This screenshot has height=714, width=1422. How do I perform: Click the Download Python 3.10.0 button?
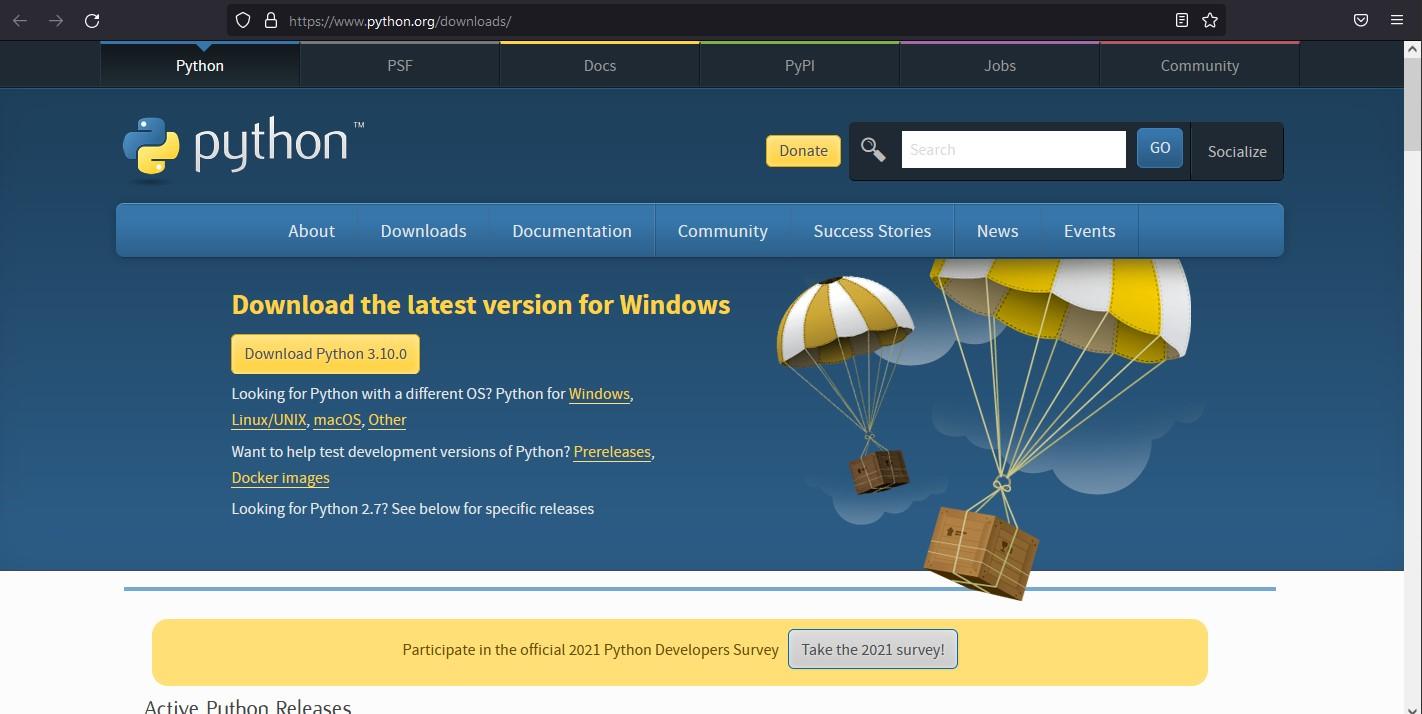click(x=325, y=353)
